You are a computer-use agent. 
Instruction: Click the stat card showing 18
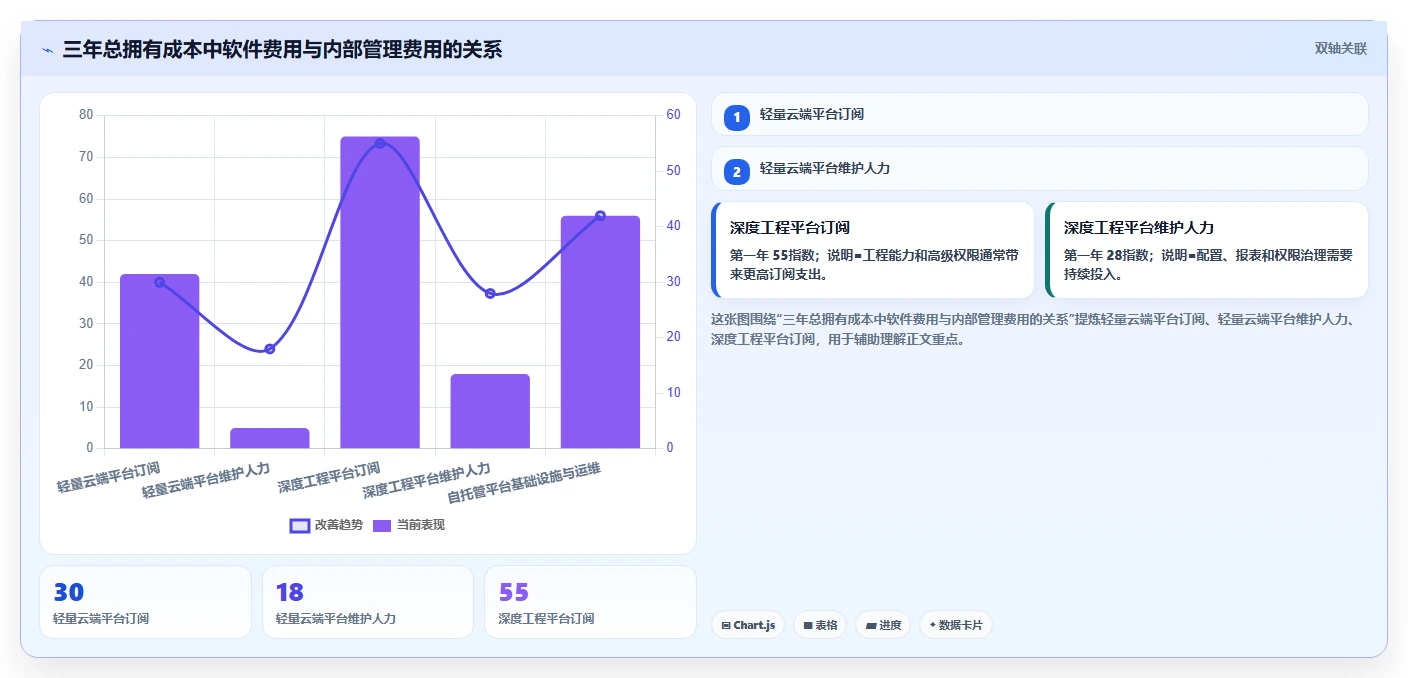coord(368,602)
